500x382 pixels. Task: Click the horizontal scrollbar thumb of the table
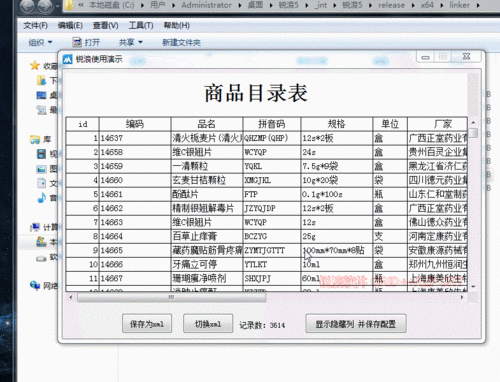(172, 297)
